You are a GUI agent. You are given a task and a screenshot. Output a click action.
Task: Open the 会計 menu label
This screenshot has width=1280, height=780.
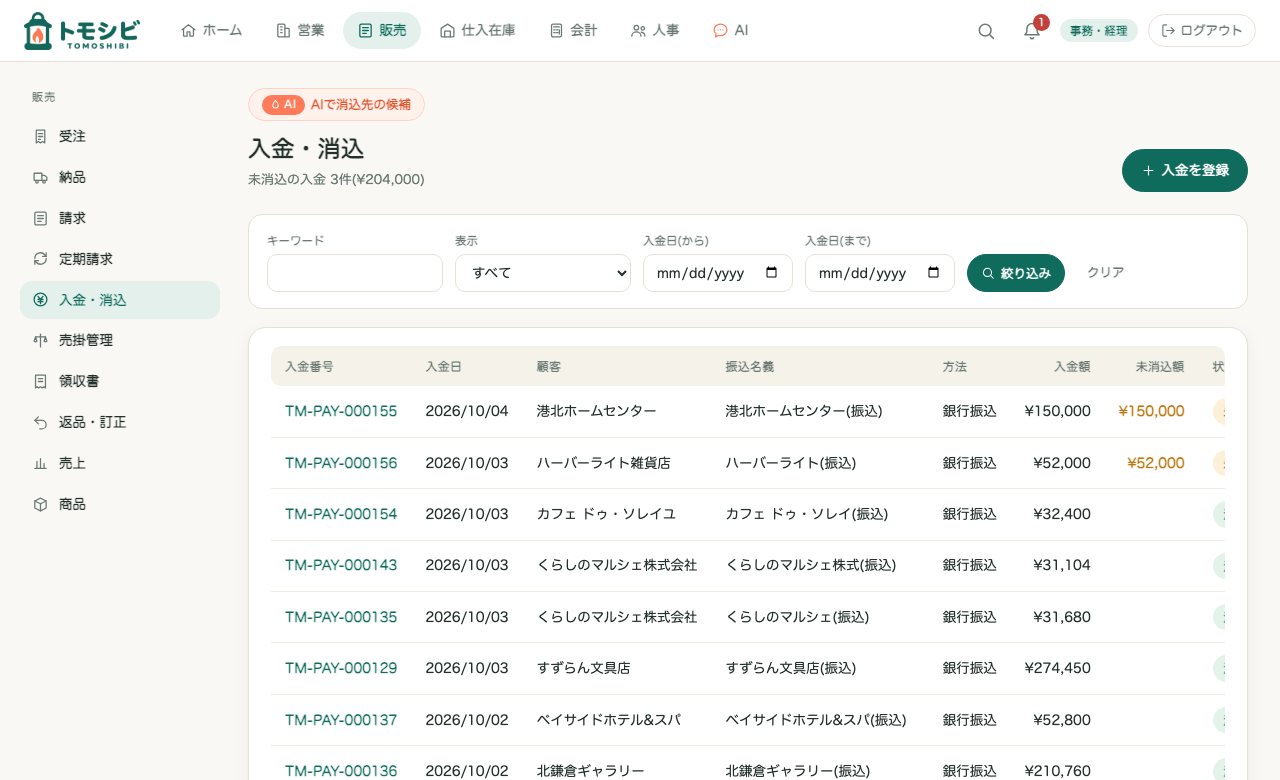click(x=584, y=31)
